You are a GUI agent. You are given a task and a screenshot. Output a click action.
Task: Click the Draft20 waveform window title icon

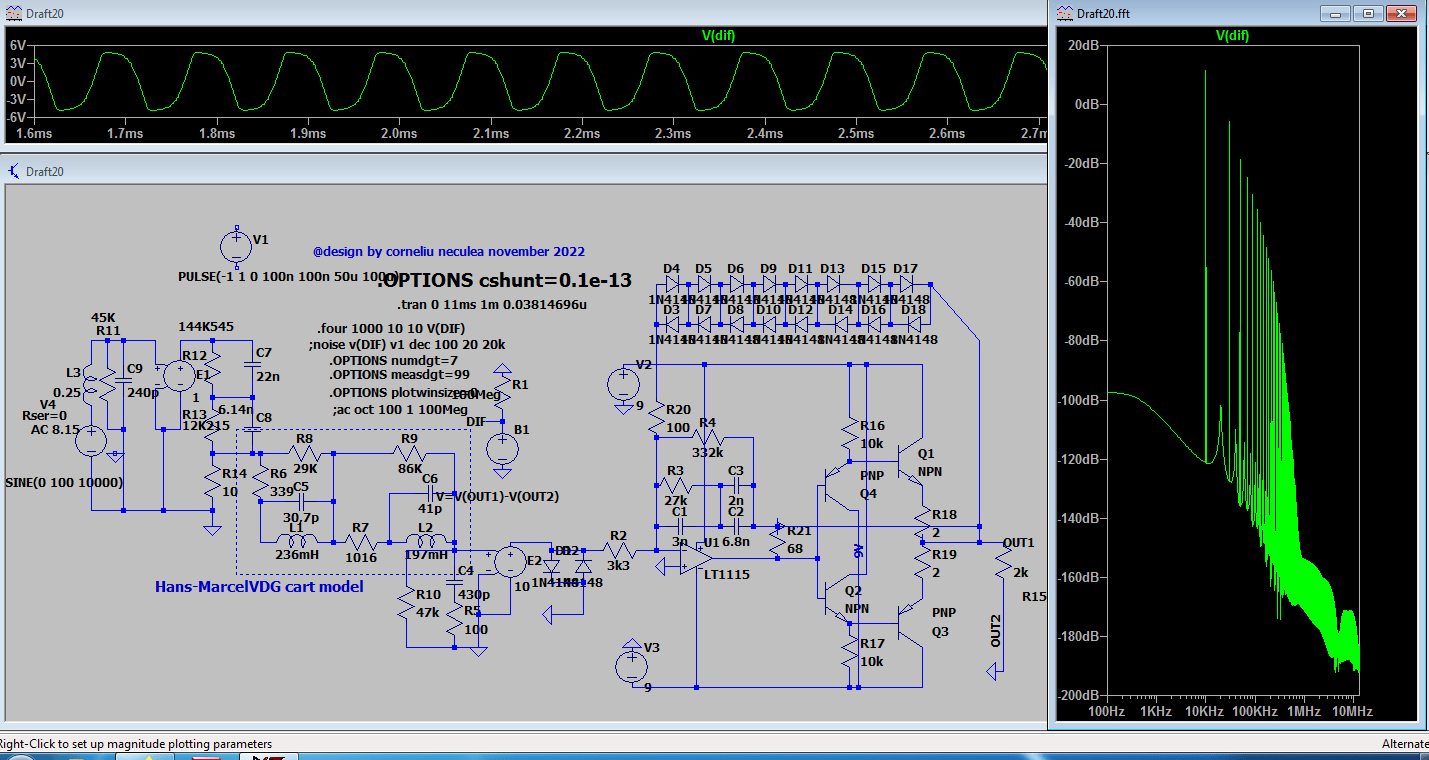coord(14,13)
